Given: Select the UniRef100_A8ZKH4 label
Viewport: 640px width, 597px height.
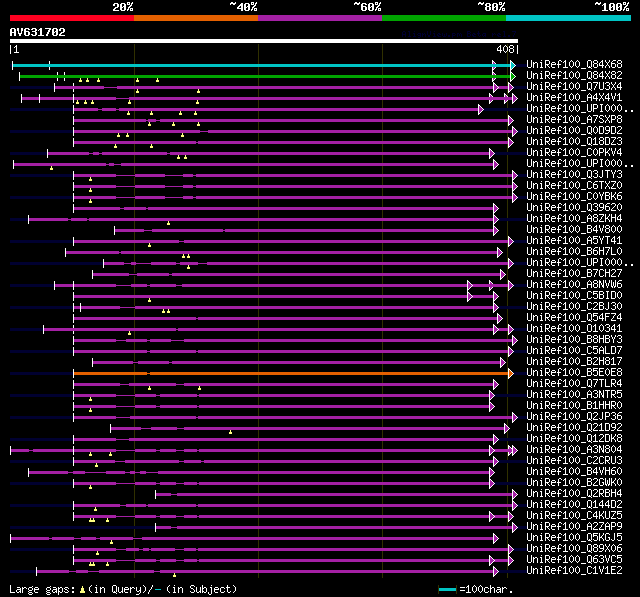Looking at the screenshot, I should 574,219.
